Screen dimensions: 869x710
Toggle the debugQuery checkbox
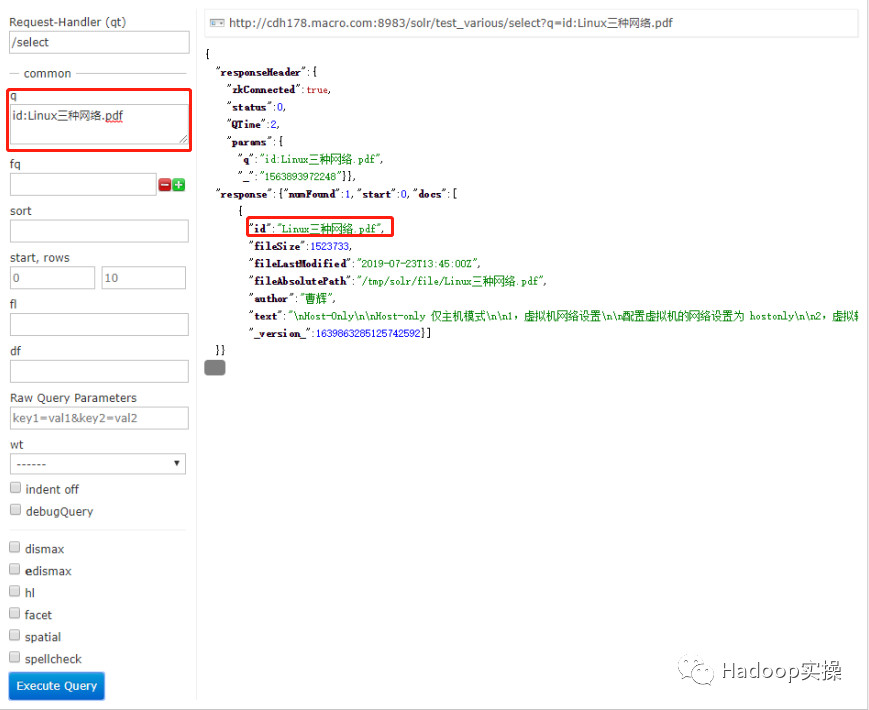16,511
